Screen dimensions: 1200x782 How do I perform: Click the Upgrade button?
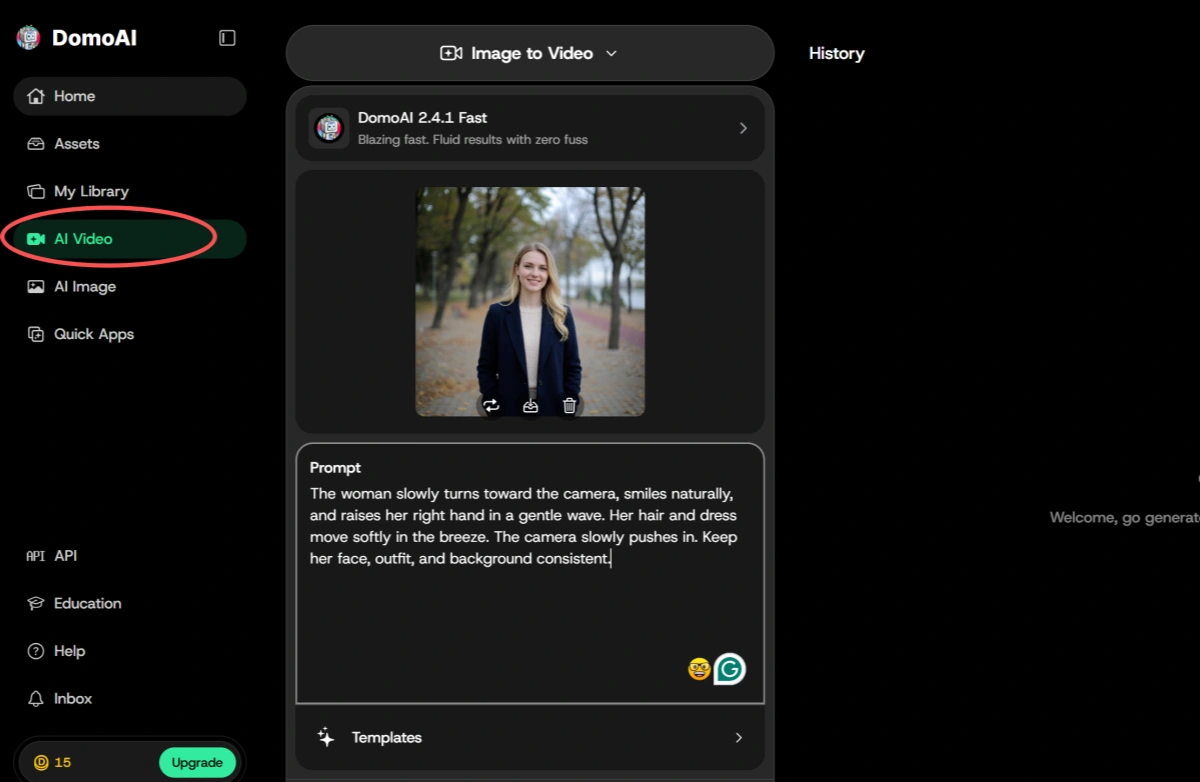[x=197, y=763]
